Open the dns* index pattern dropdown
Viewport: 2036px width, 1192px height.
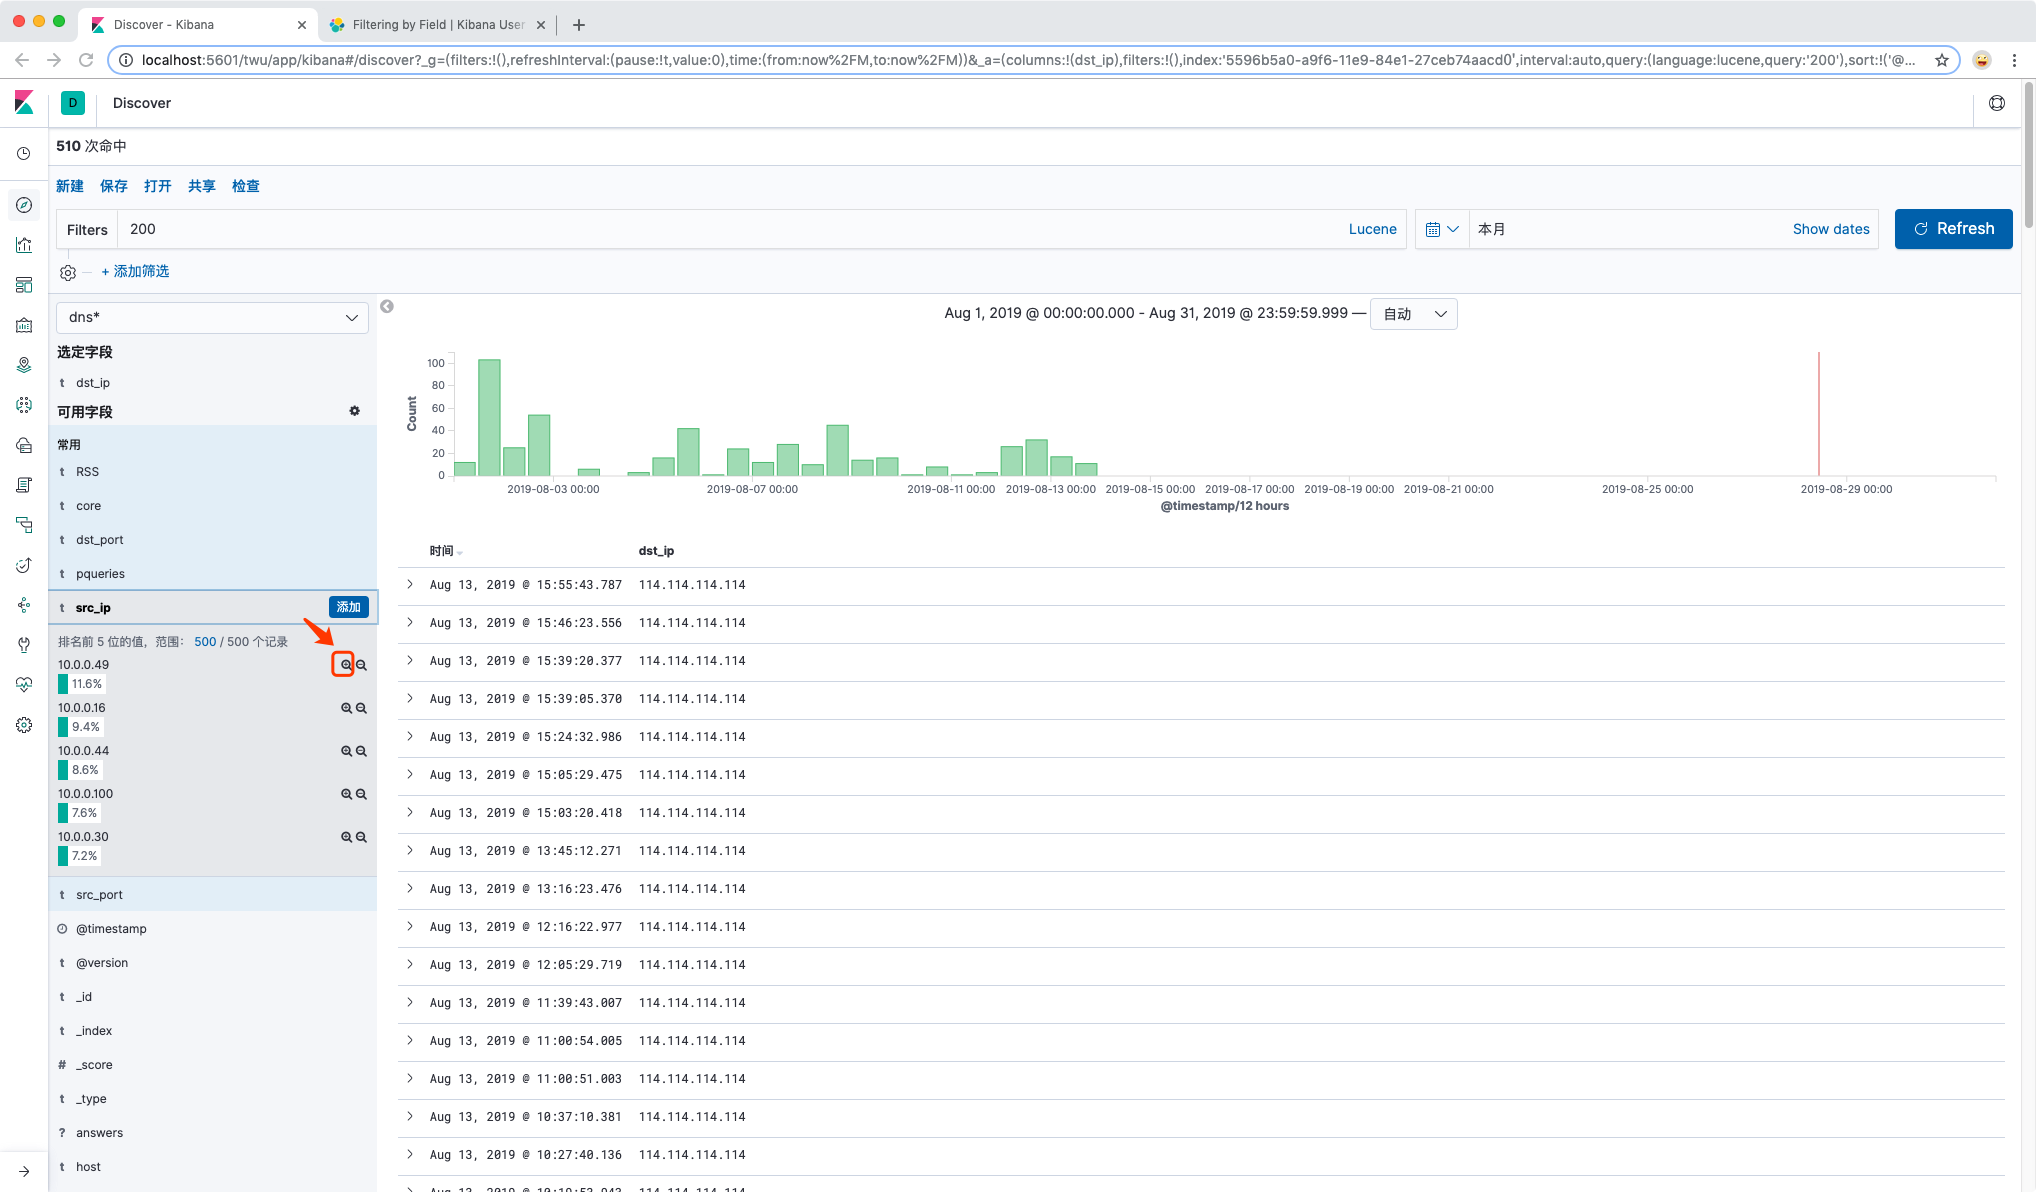(x=212, y=317)
